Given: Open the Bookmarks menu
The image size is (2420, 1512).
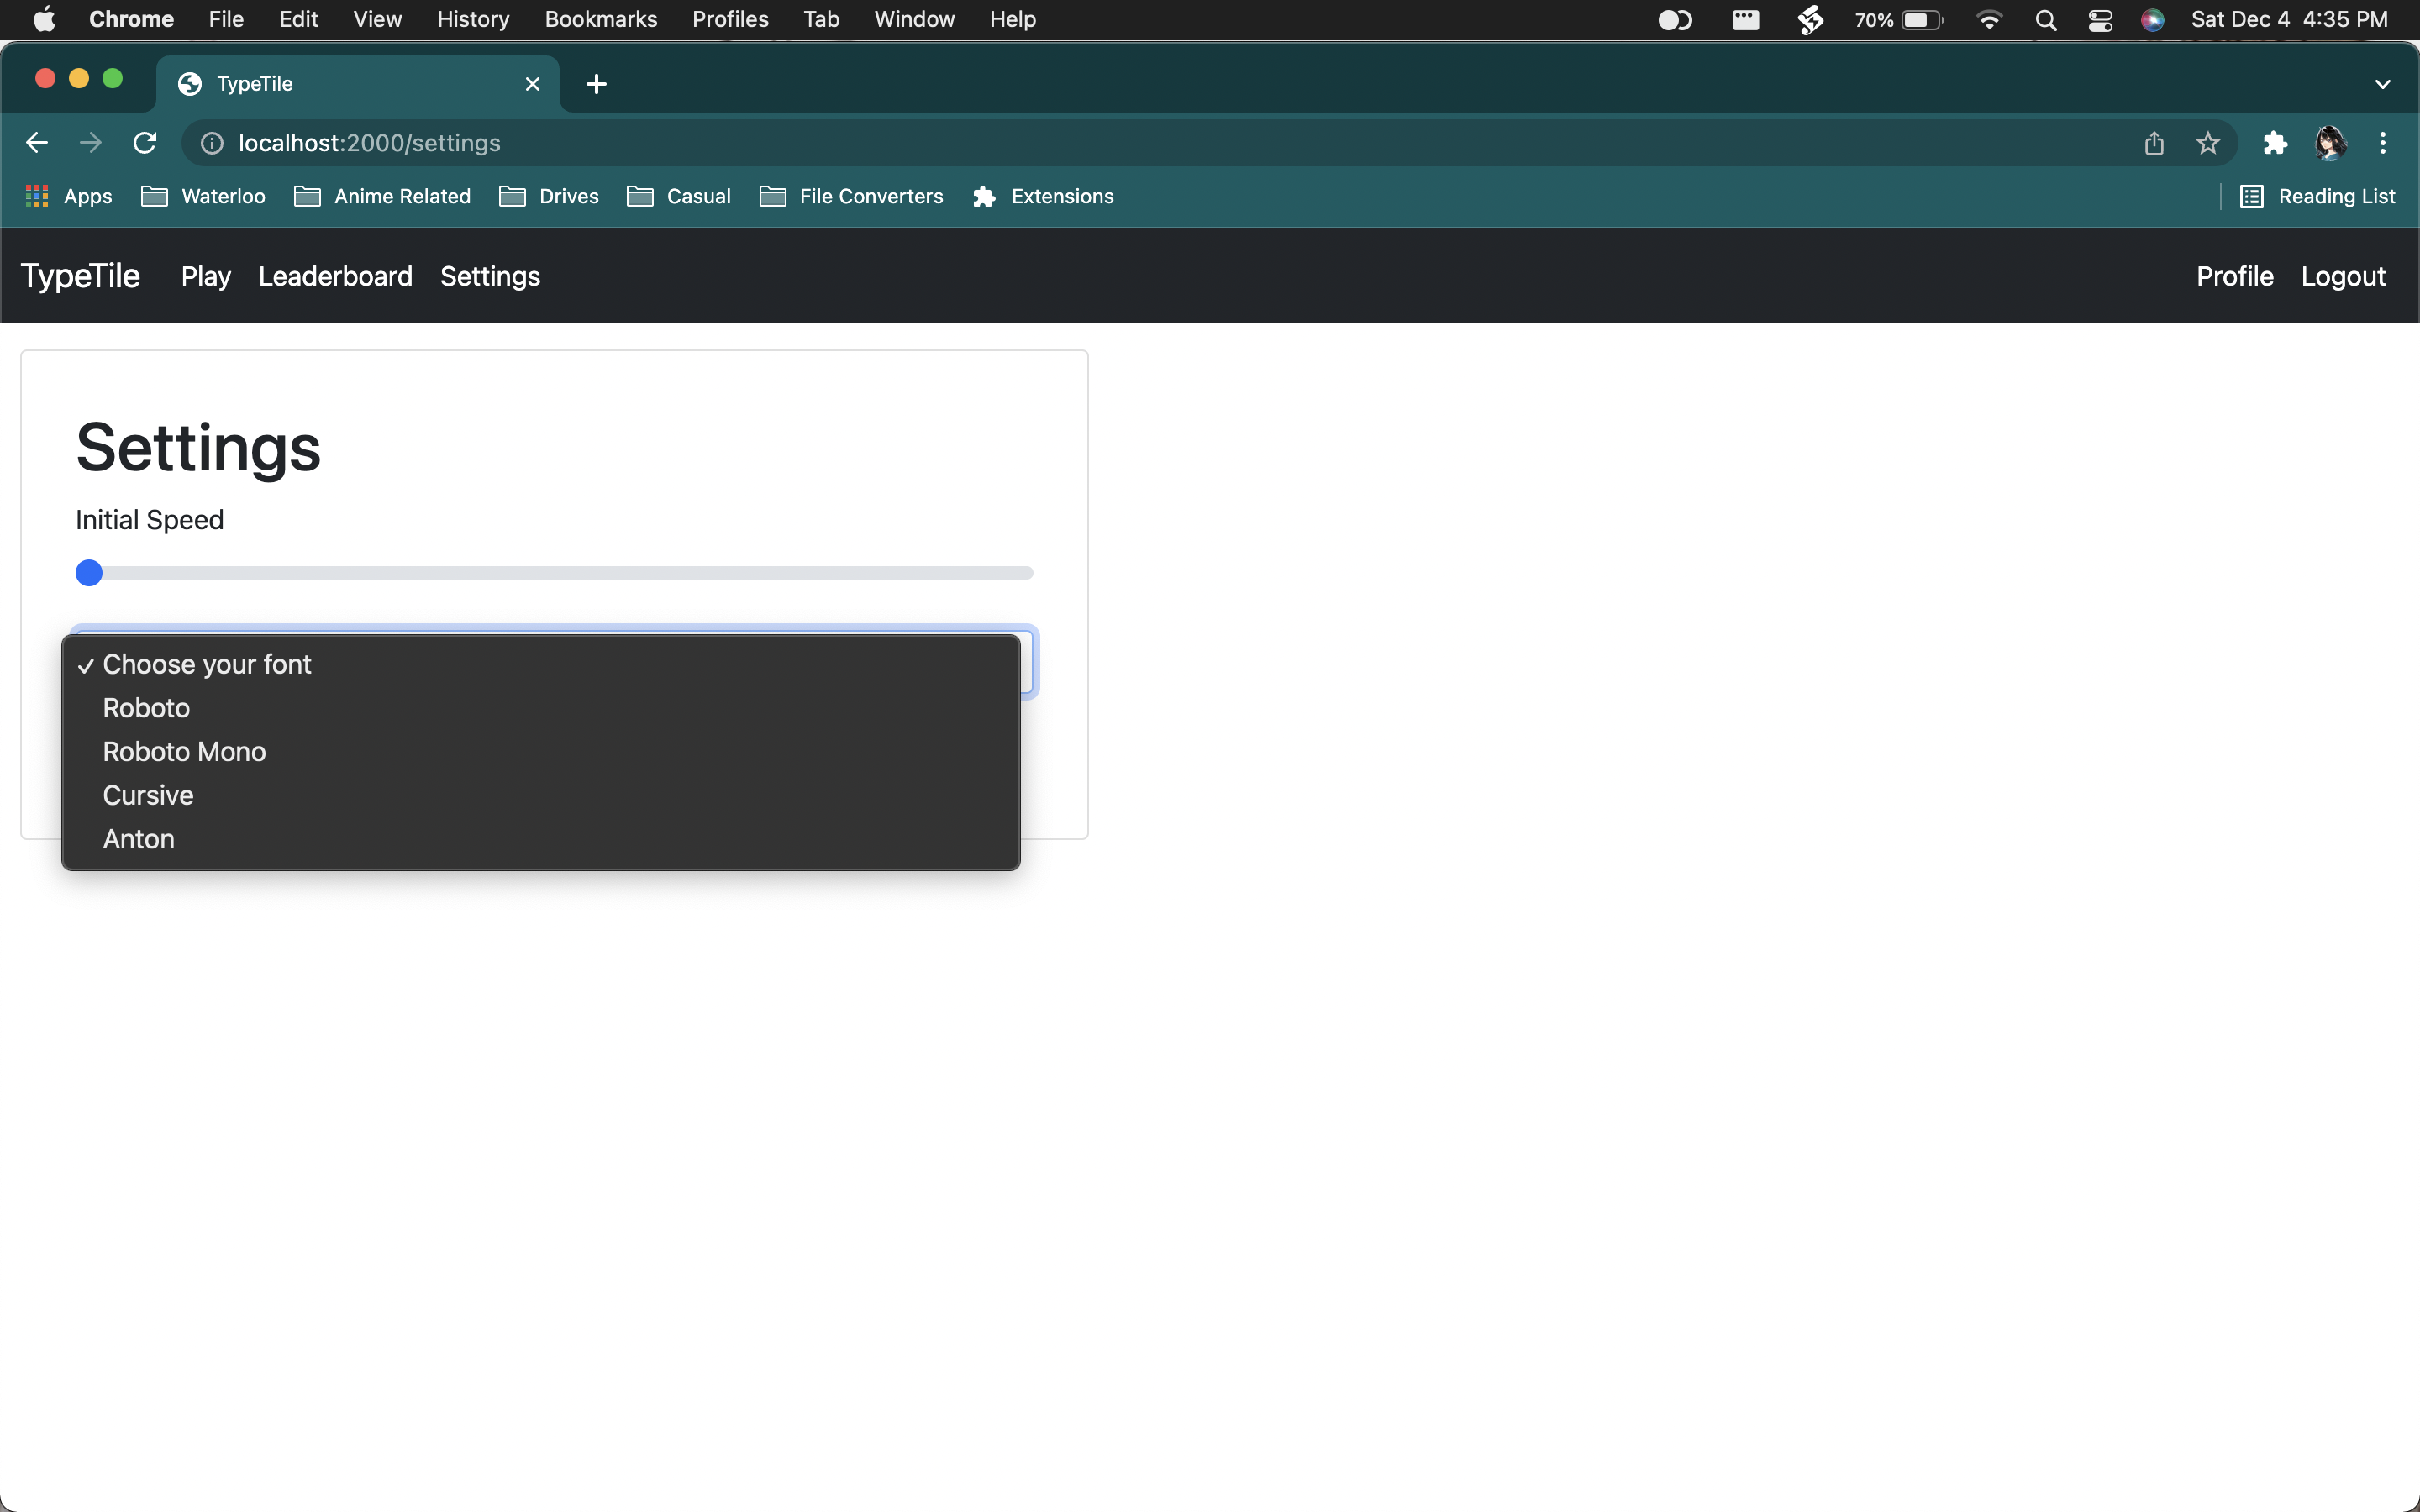Looking at the screenshot, I should [x=600, y=19].
